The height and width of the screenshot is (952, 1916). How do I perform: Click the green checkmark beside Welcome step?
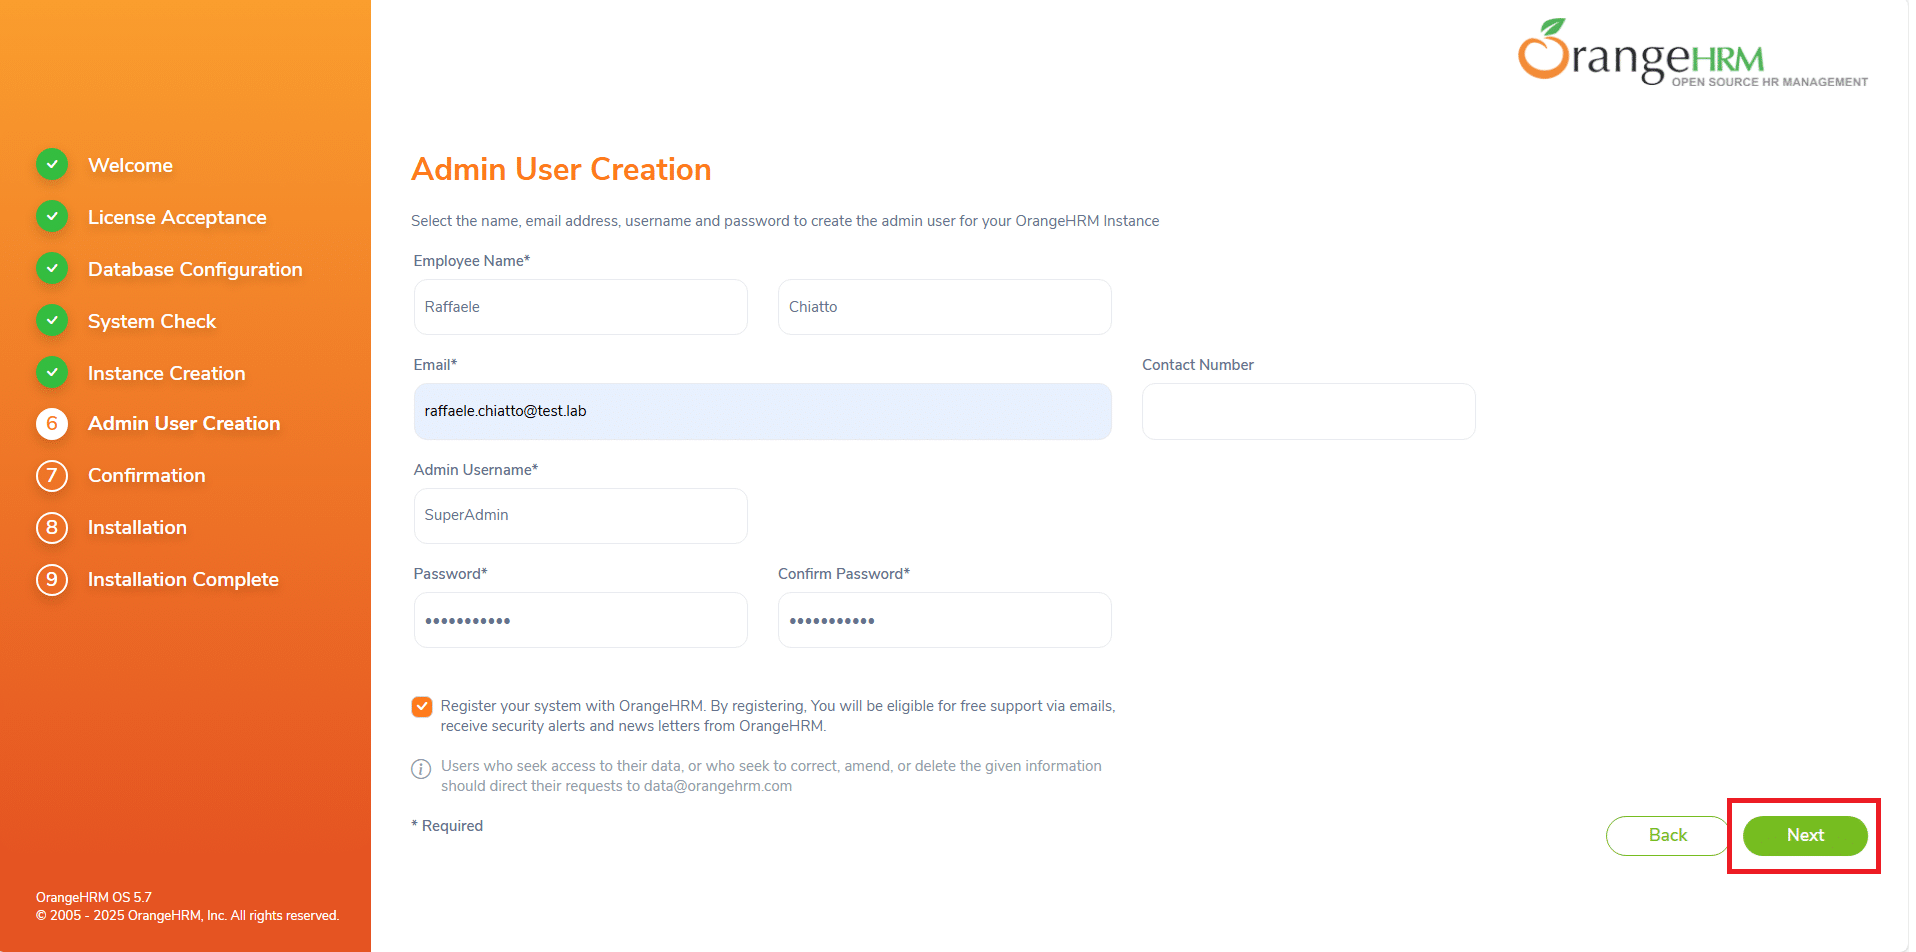point(52,165)
